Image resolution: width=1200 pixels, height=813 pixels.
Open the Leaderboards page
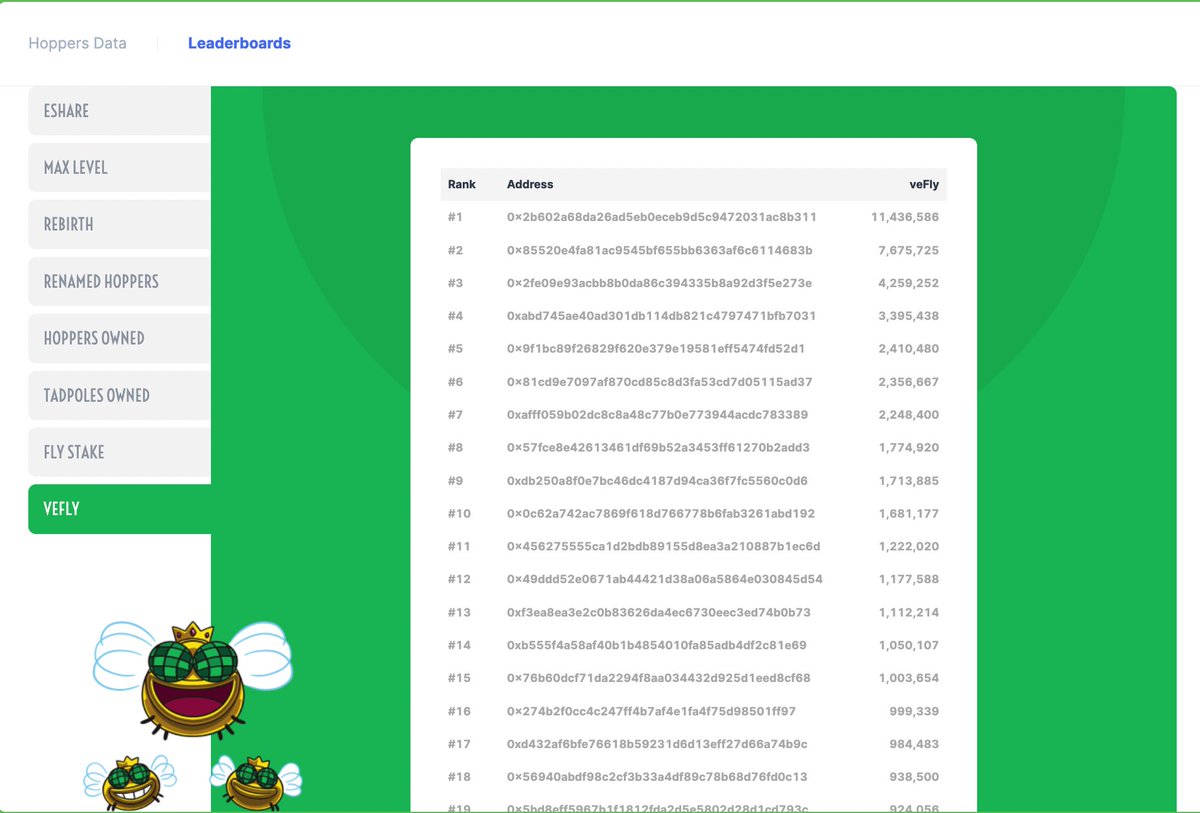pyautogui.click(x=239, y=43)
